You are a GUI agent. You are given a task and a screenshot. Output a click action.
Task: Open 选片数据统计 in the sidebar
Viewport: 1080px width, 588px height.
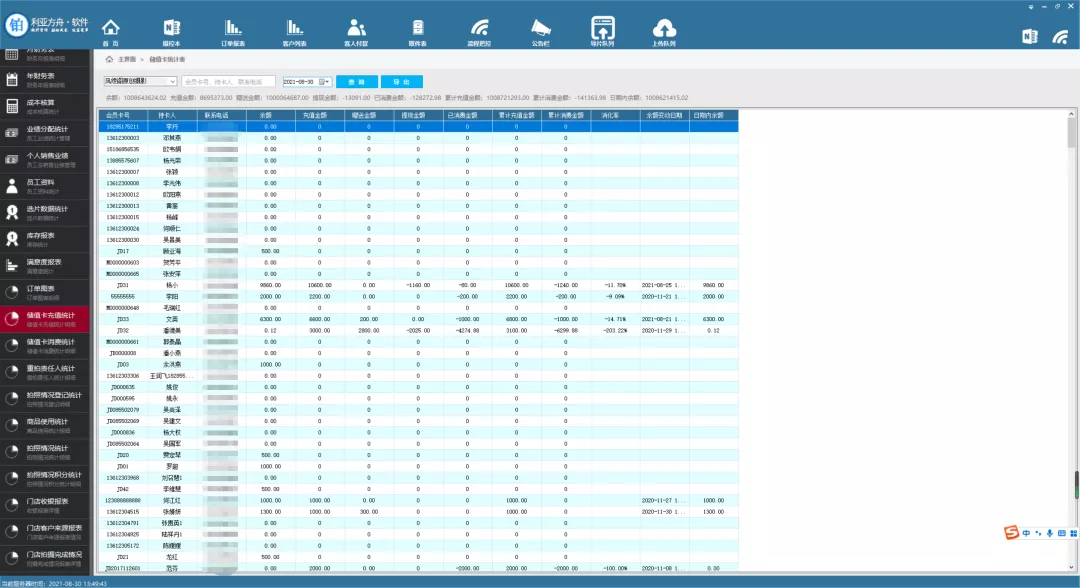tap(45, 213)
